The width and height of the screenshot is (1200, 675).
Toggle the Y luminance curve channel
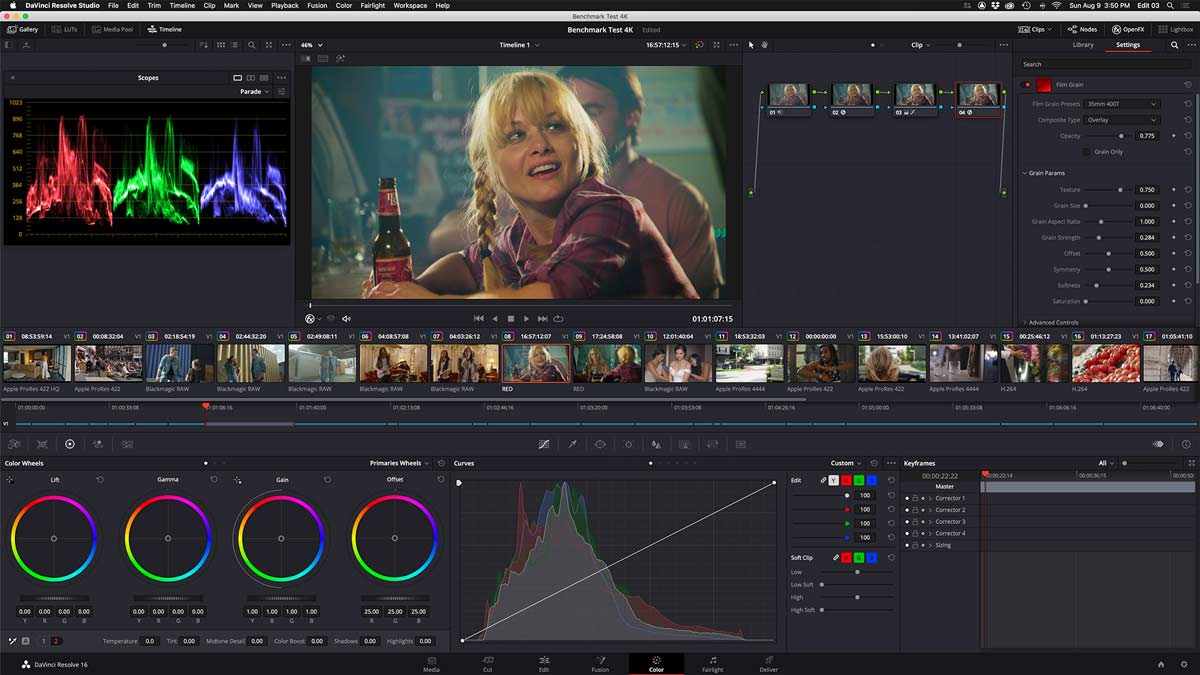(834, 480)
